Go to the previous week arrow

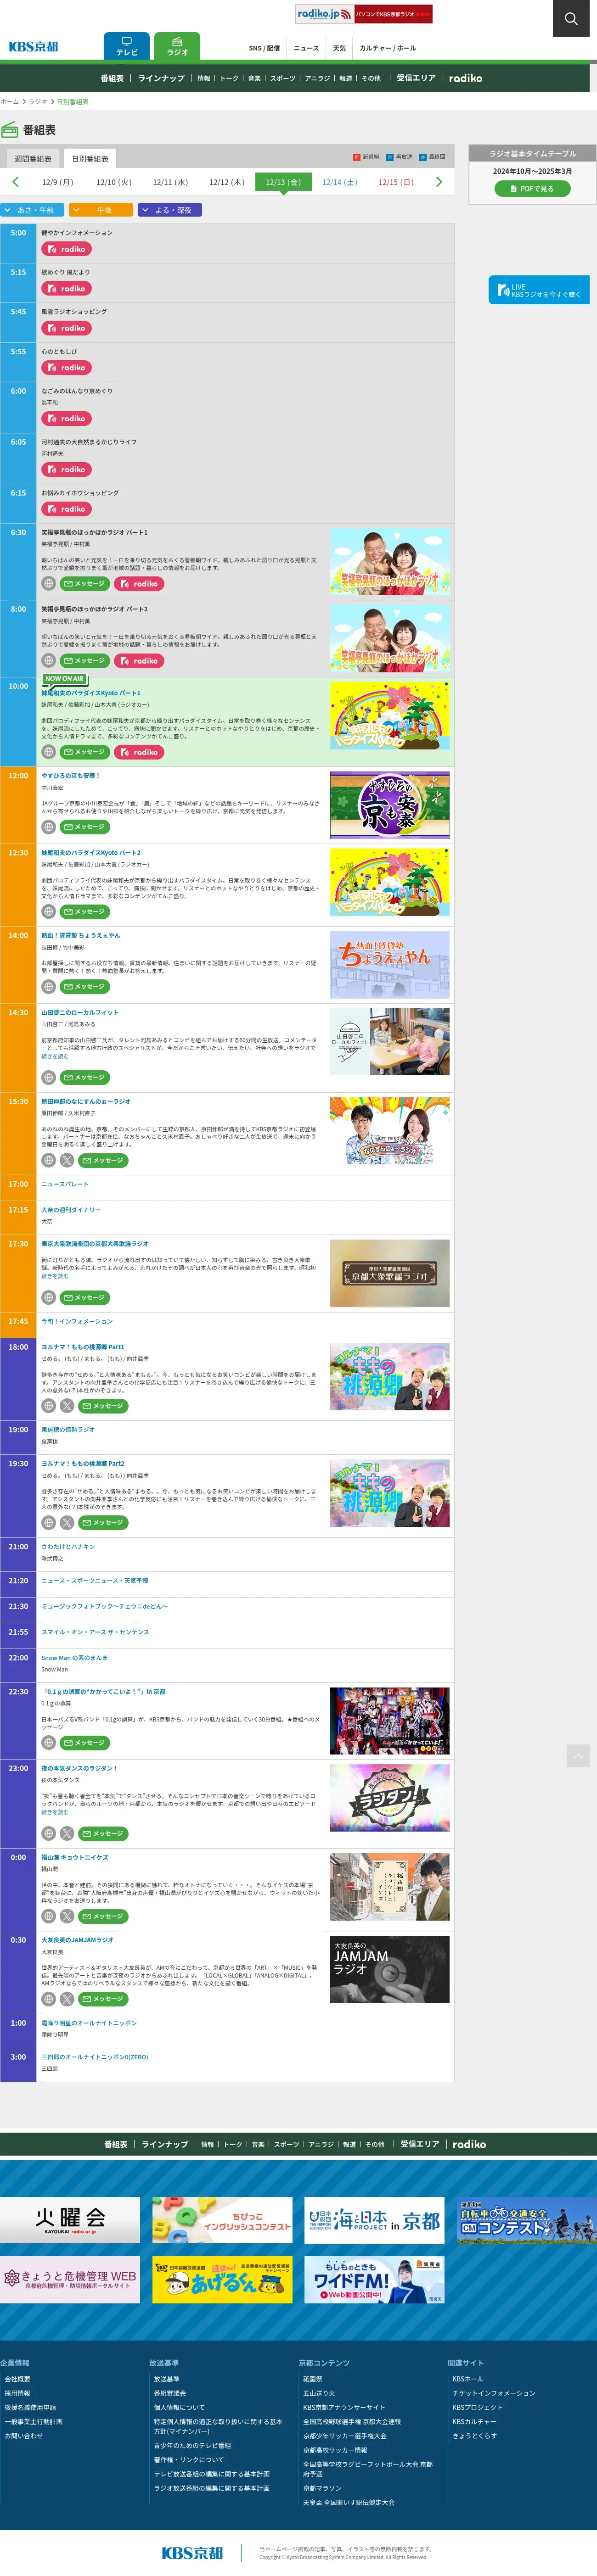tap(15, 182)
